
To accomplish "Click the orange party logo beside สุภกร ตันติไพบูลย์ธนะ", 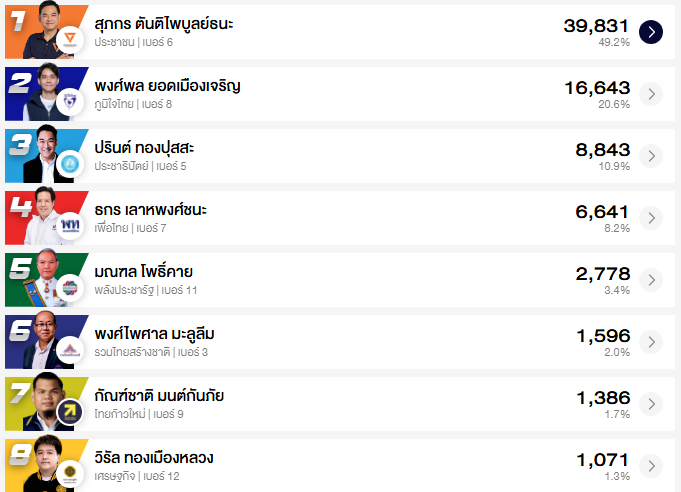I will [70, 41].
